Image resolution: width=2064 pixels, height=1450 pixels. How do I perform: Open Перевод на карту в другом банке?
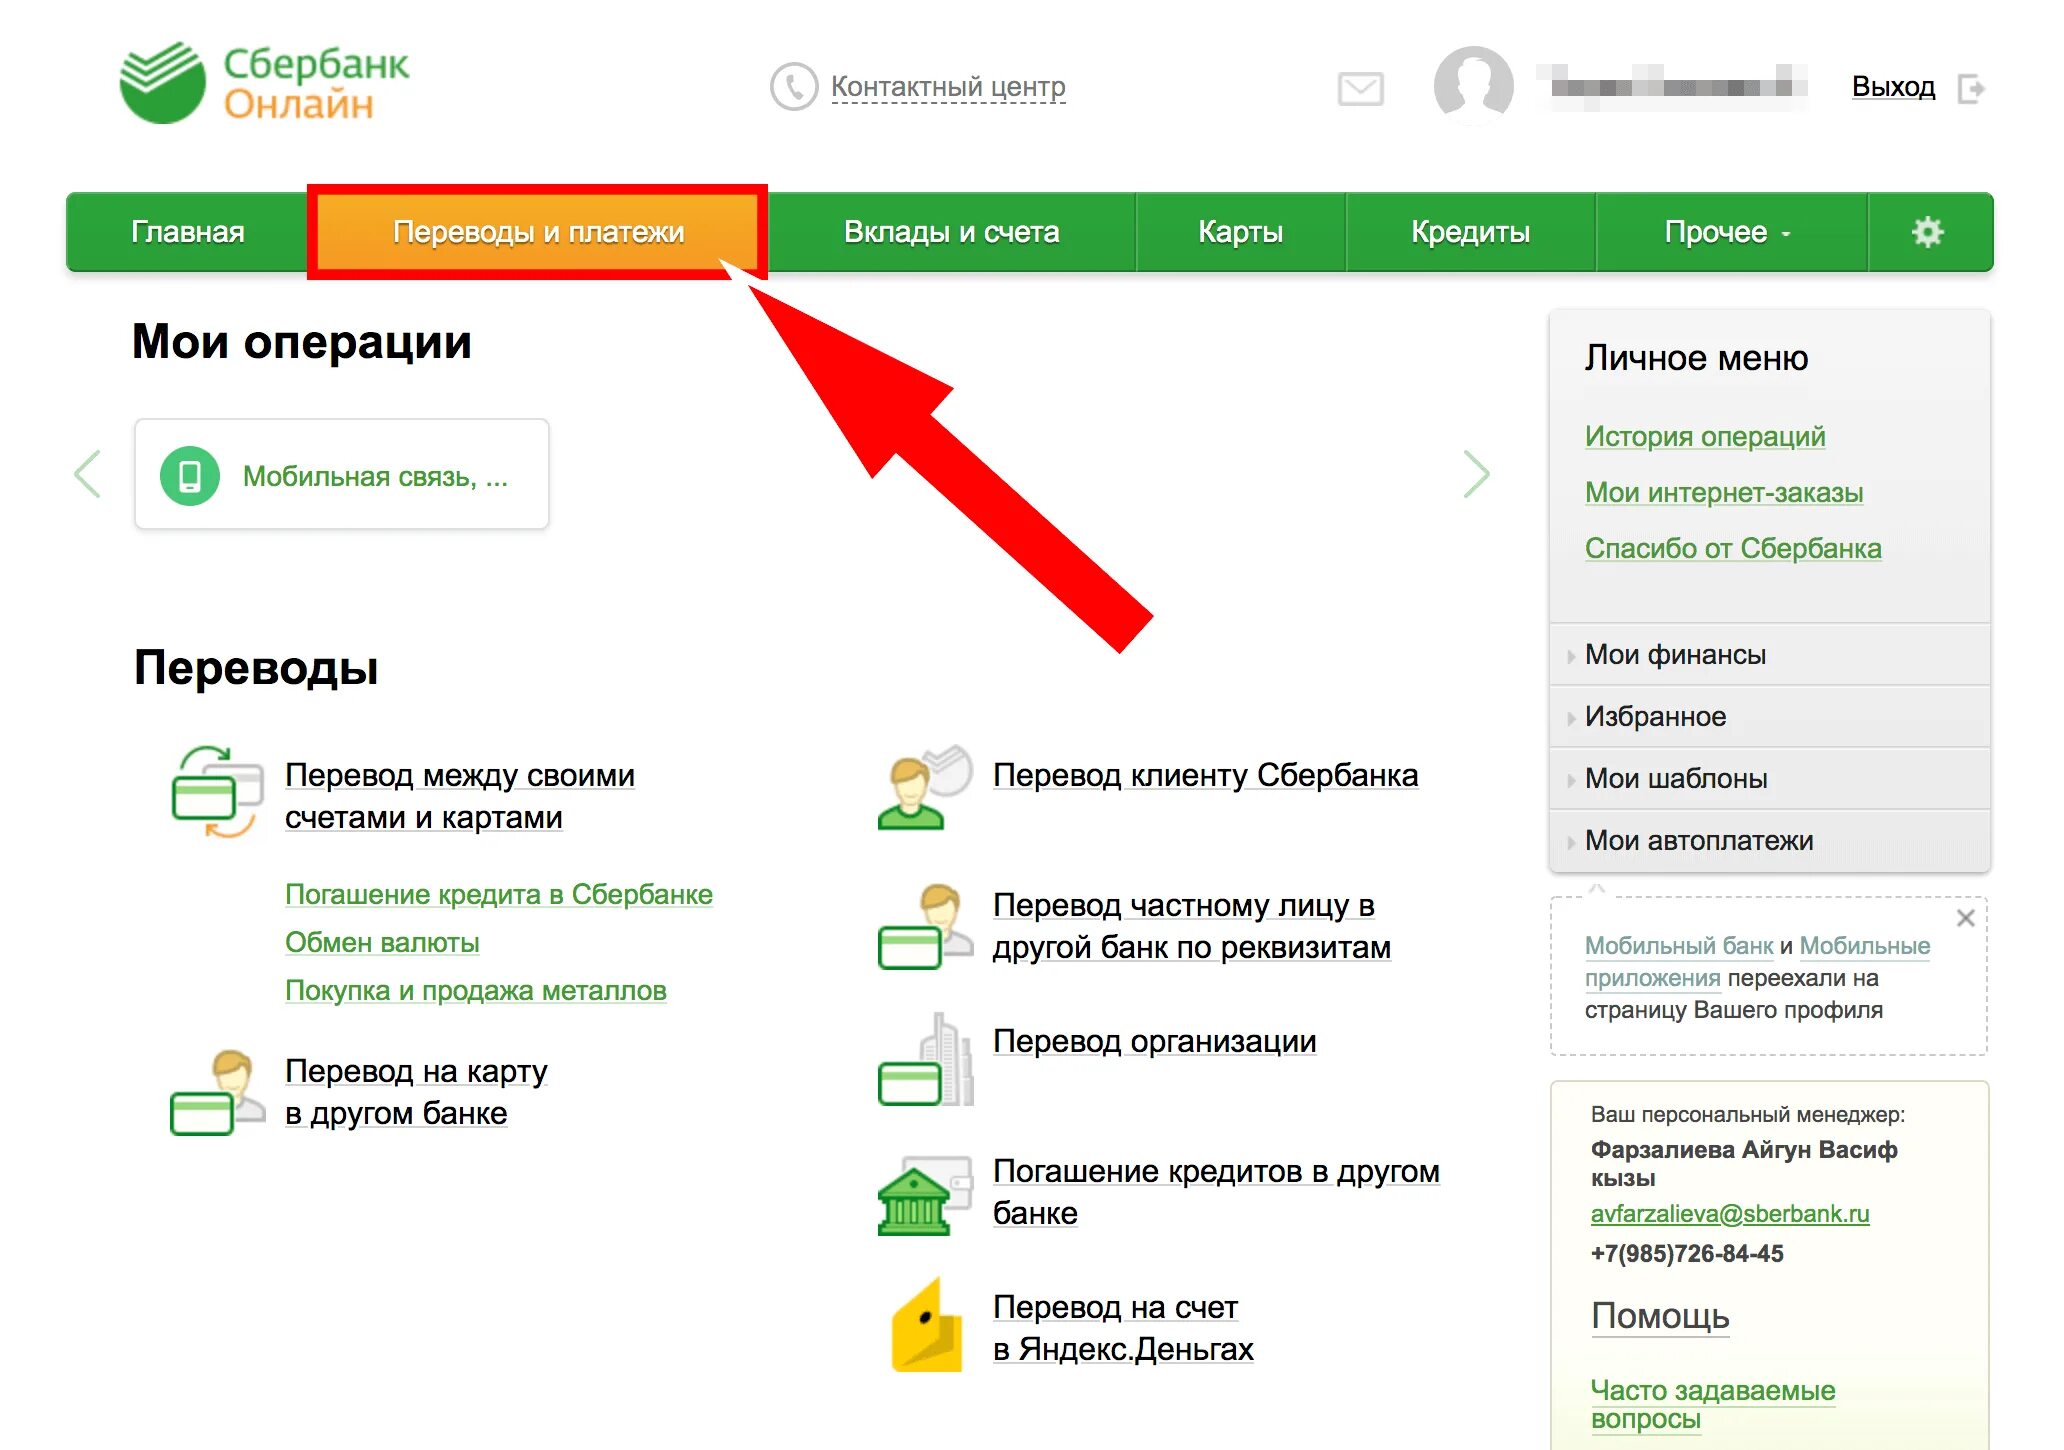tap(416, 1092)
